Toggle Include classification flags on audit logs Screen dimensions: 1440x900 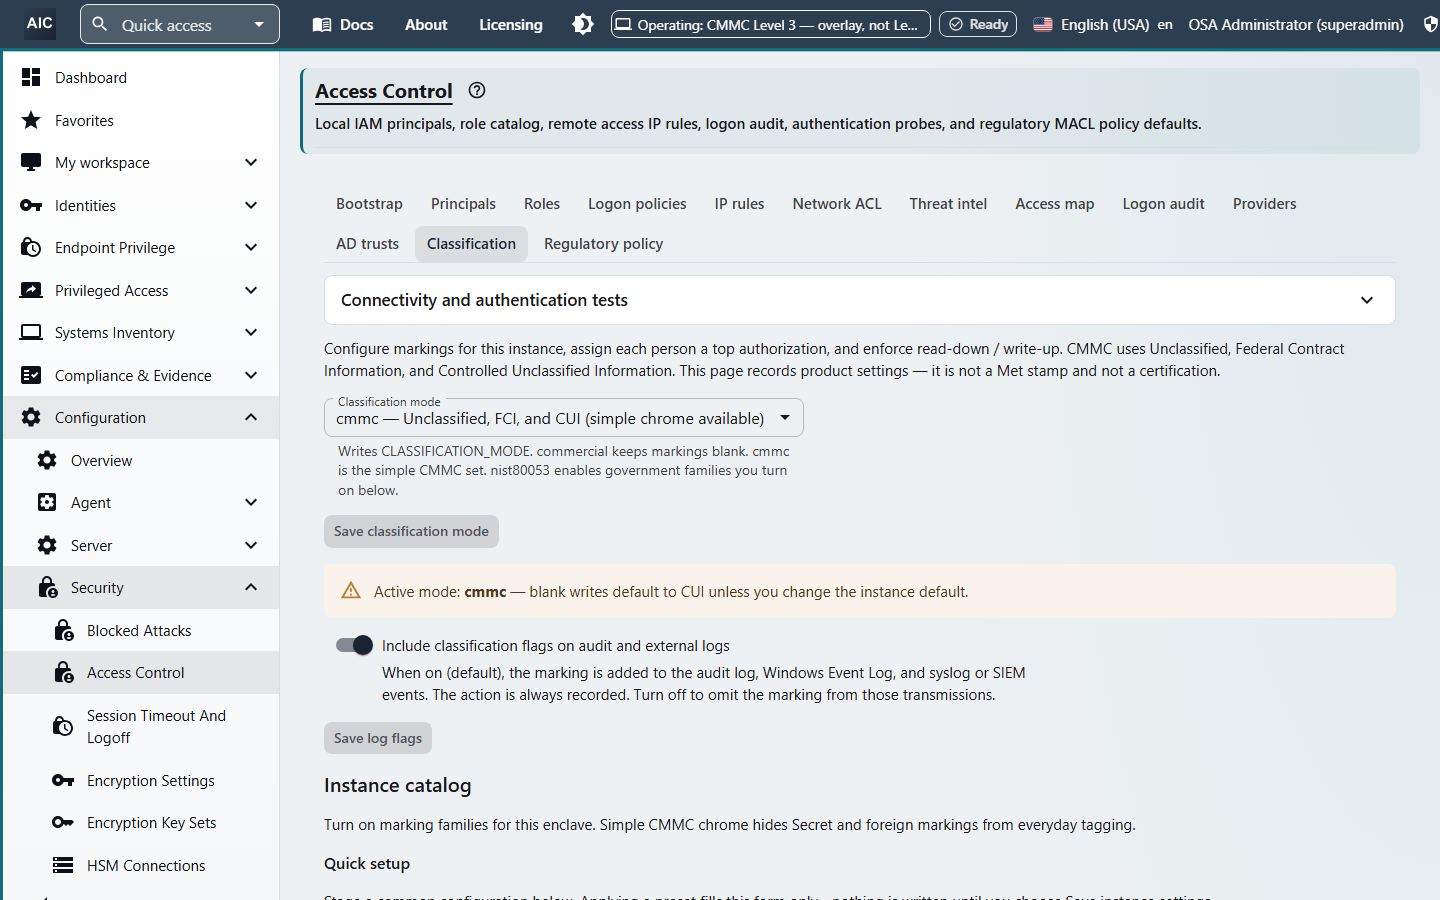[x=354, y=645]
